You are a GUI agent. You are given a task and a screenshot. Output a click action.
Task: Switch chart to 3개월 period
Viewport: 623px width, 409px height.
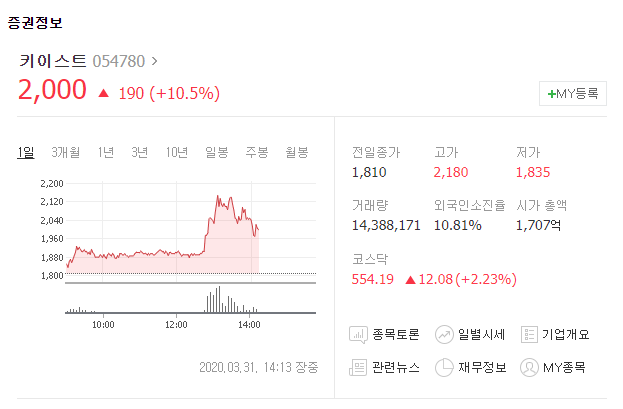pos(66,152)
